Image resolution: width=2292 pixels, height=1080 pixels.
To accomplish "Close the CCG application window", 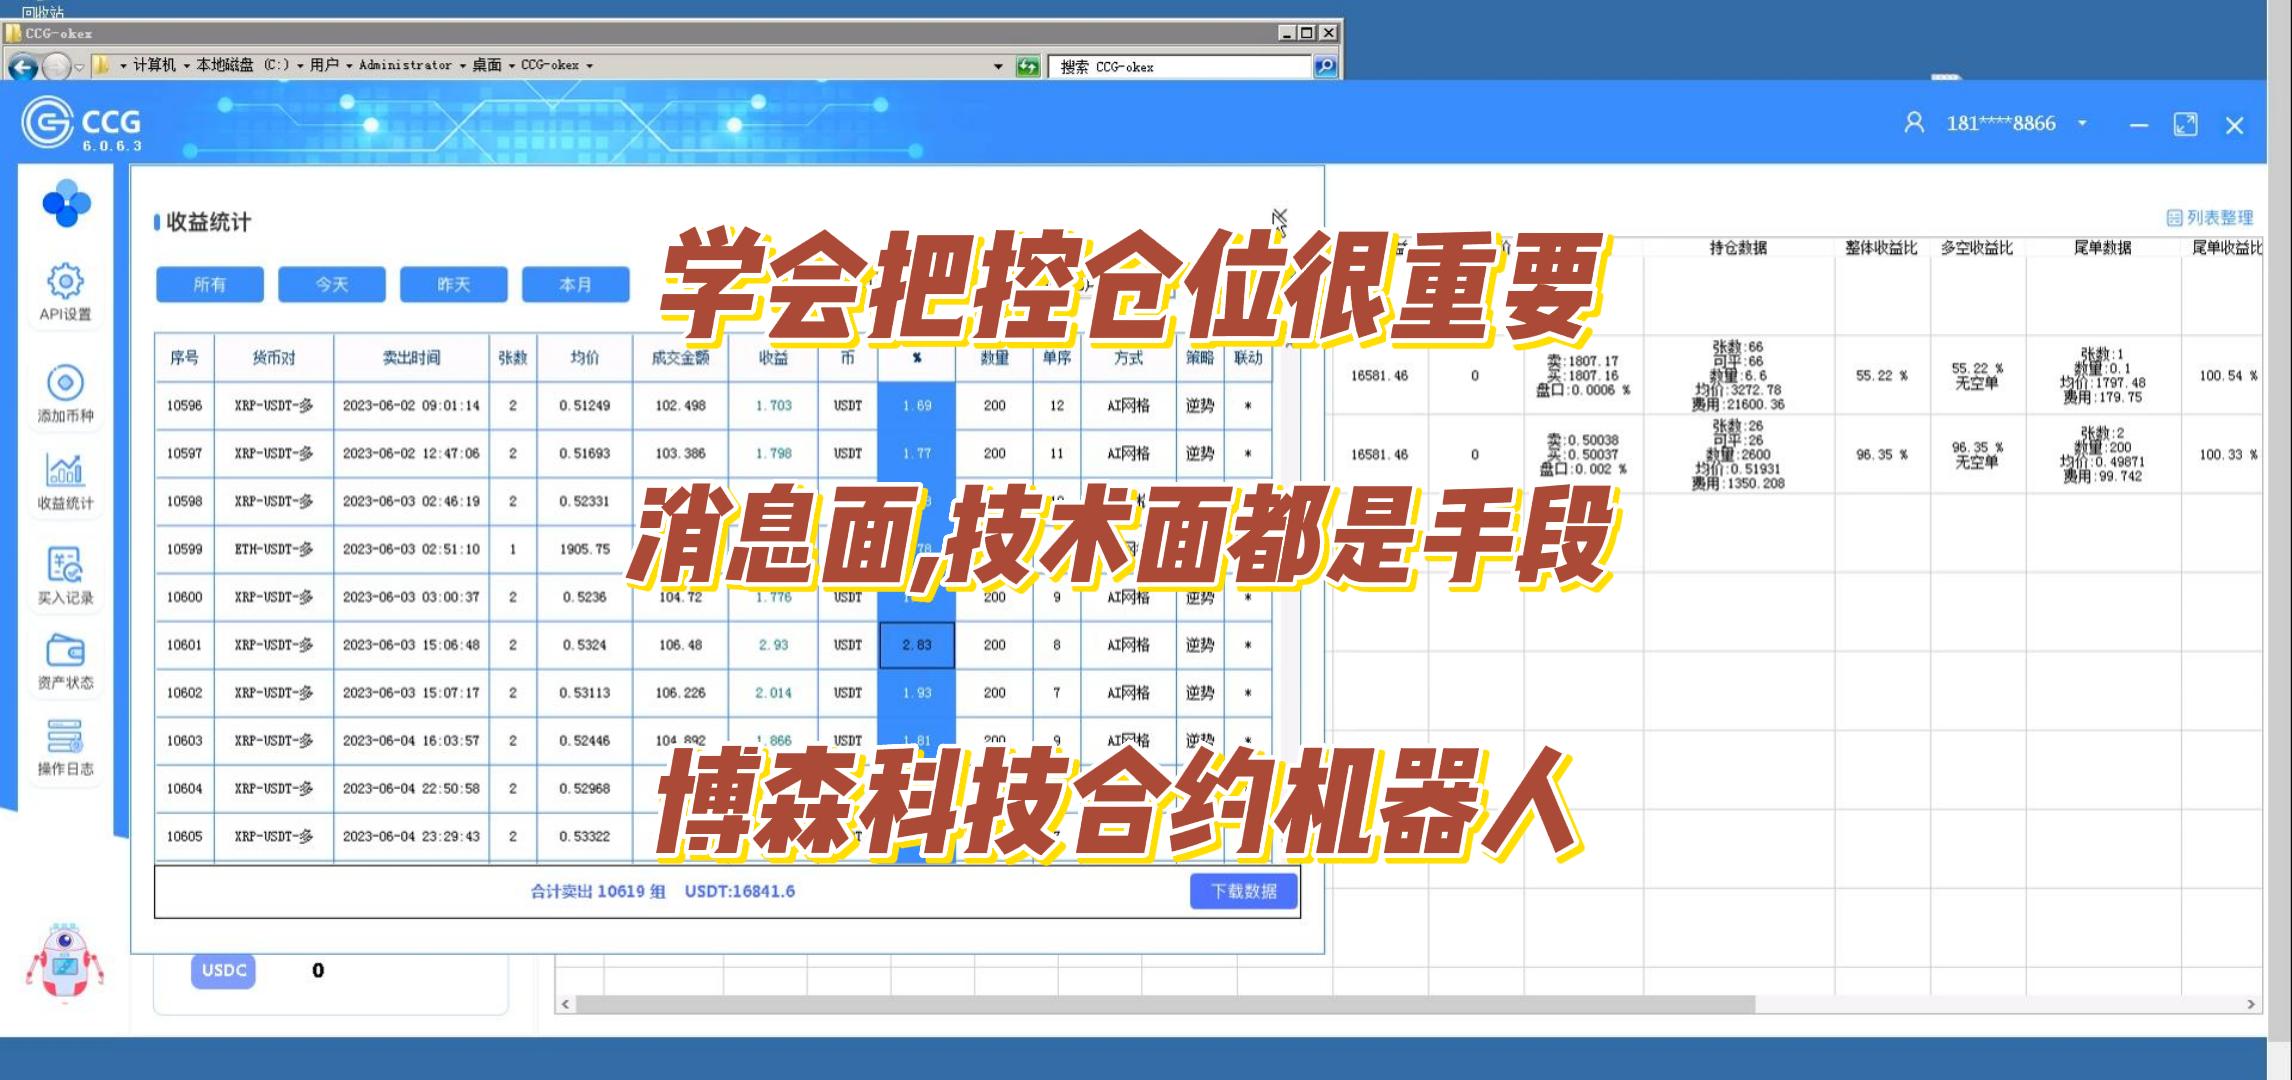I will tap(2235, 125).
